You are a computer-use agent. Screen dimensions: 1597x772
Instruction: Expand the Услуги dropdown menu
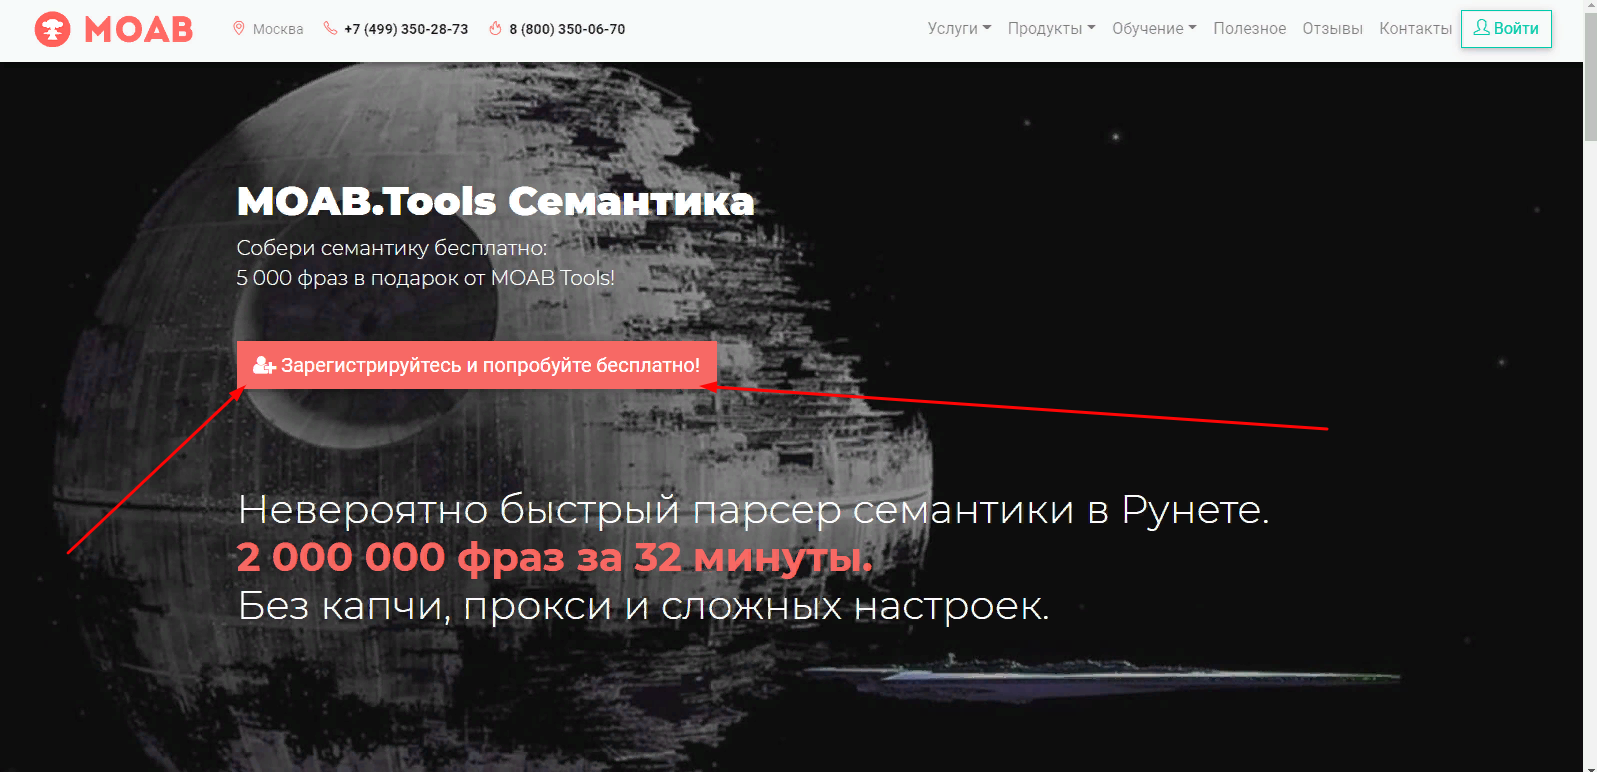coord(959,29)
